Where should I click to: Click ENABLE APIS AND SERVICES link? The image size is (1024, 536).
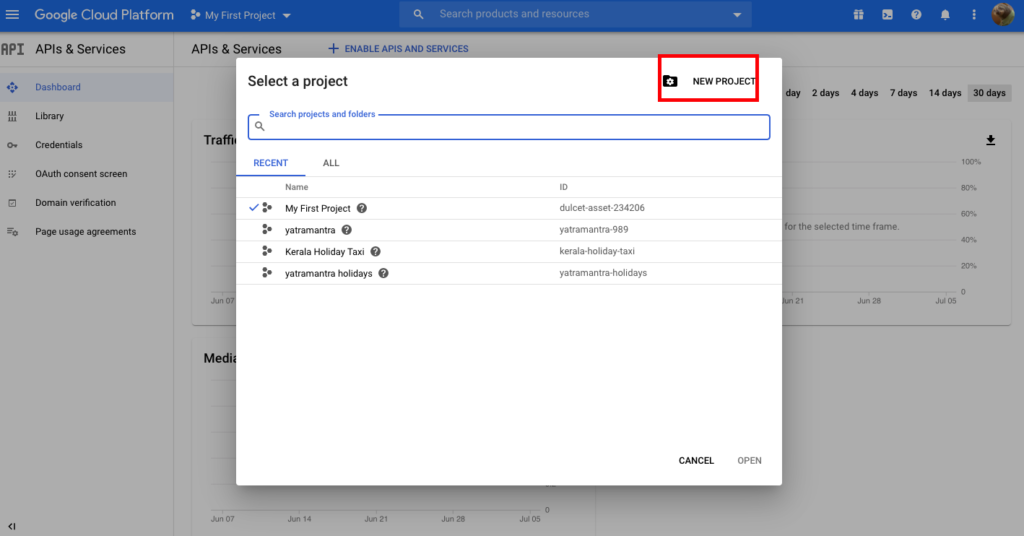coord(398,48)
